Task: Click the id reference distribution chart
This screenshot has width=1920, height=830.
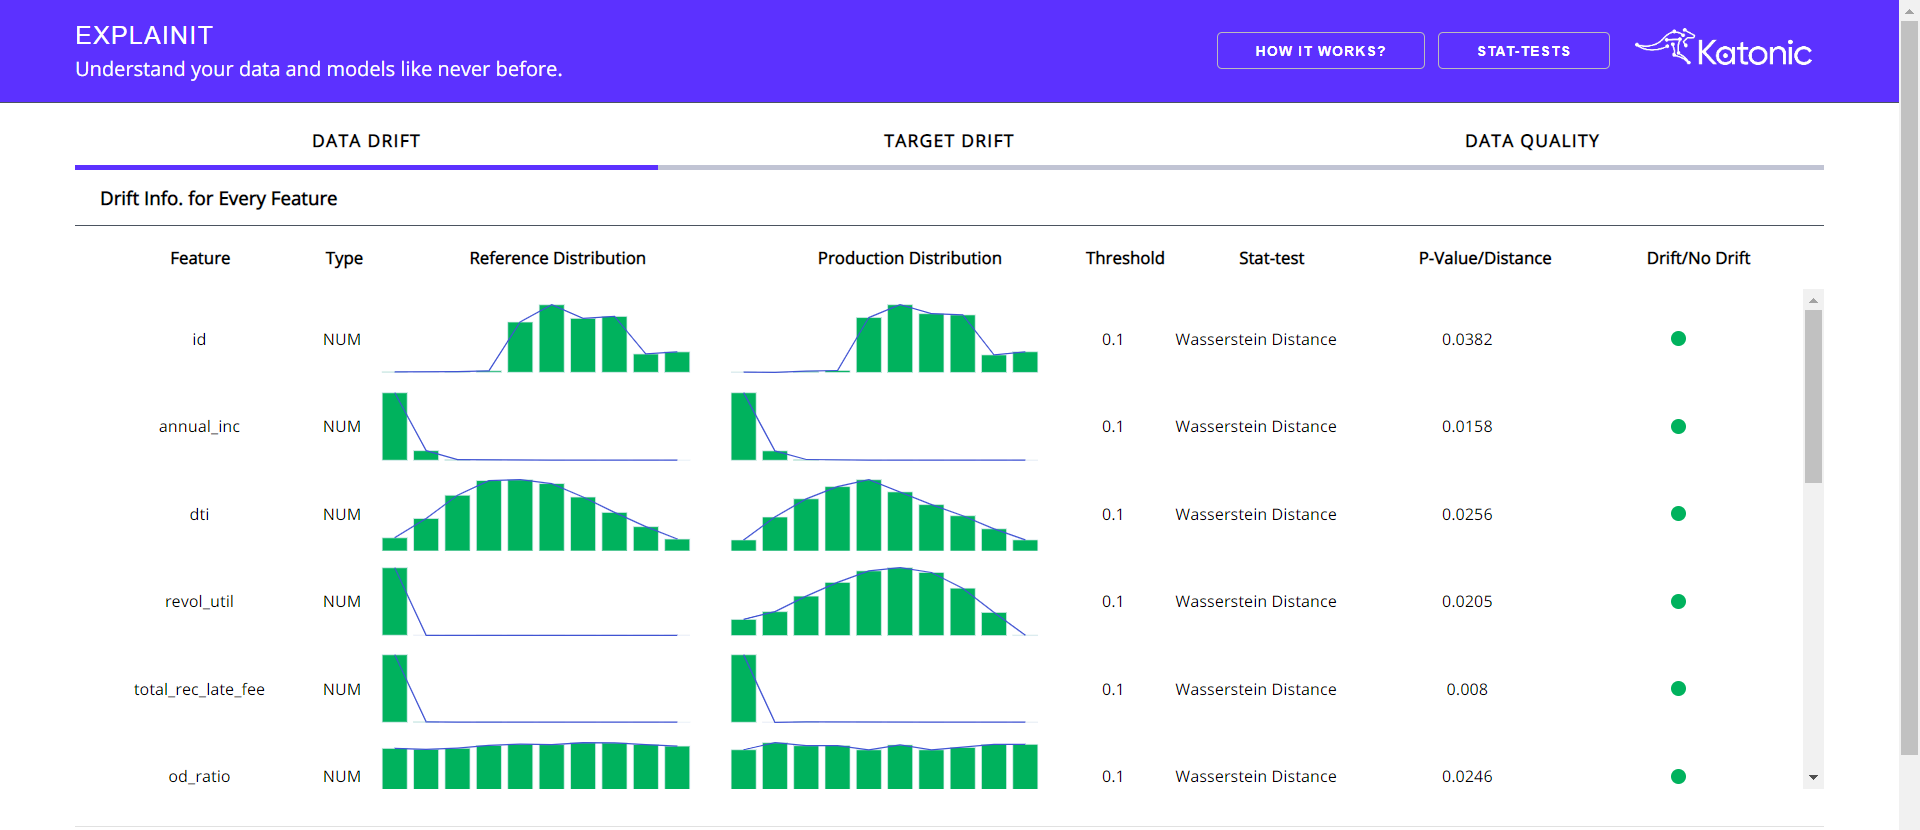Action: pyautogui.click(x=536, y=339)
